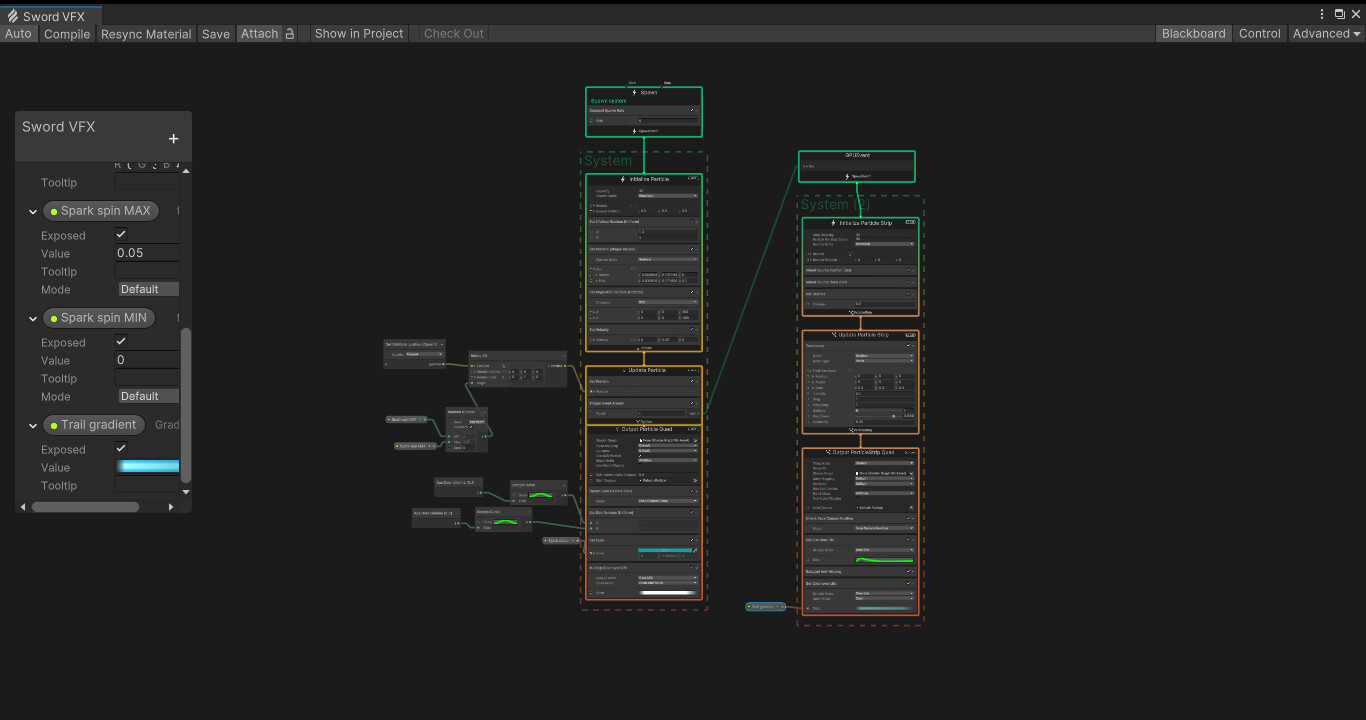Maximize the VFX Graph window
1366x720 pixels.
point(1340,14)
